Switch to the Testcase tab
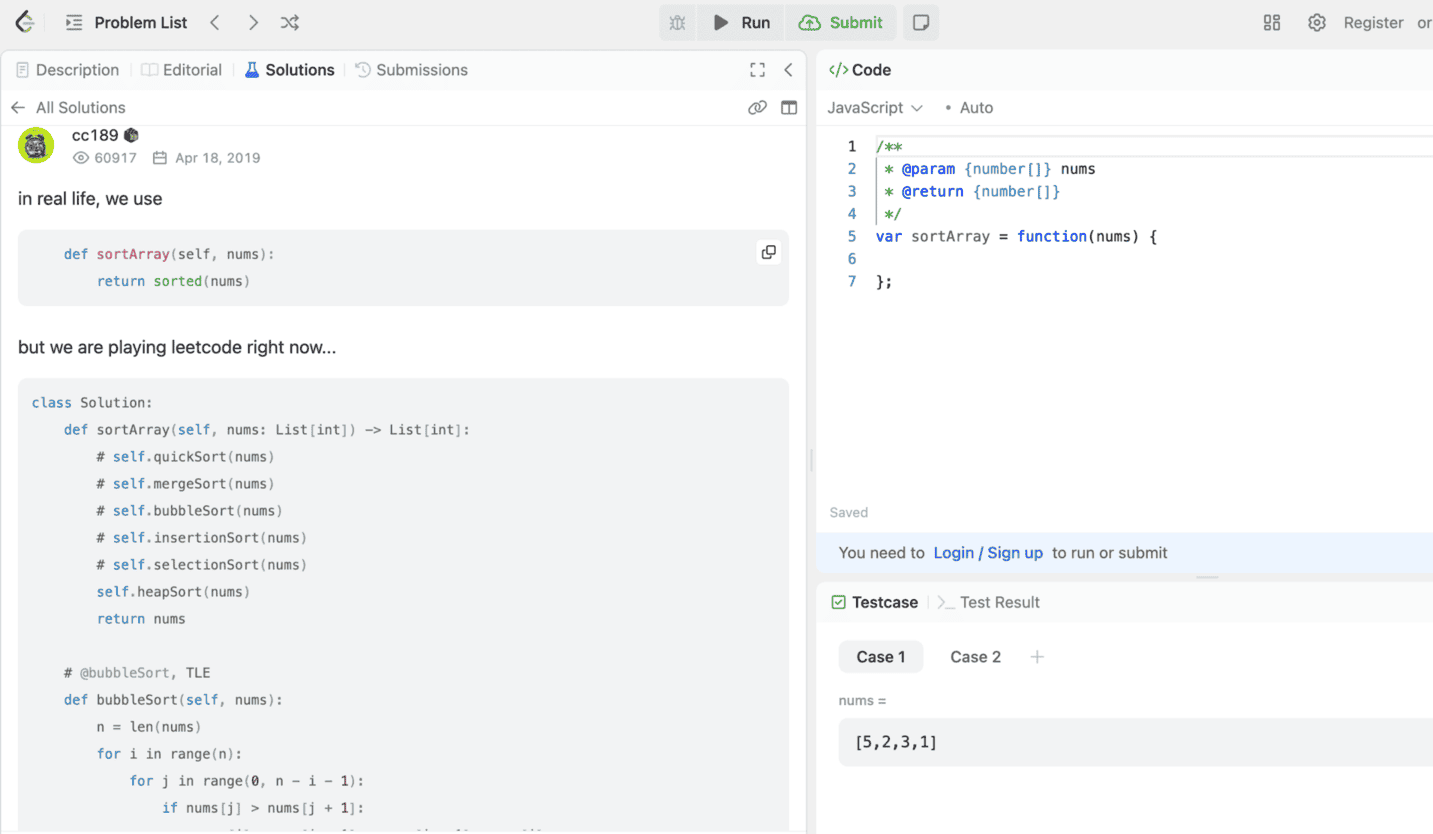The height and width of the screenshot is (834, 1433). [875, 602]
